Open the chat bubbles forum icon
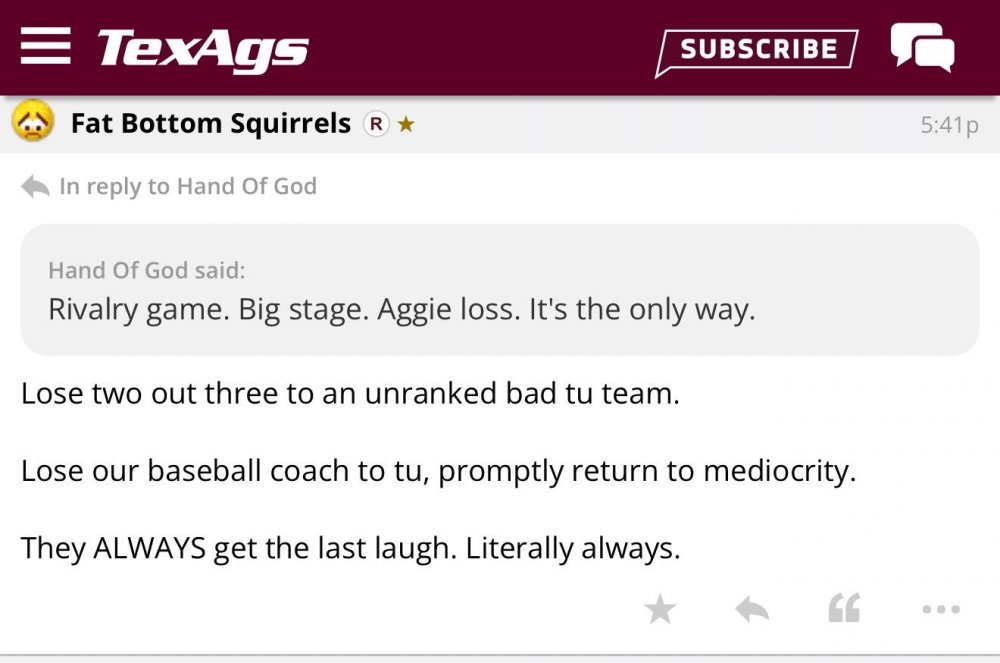1000x663 pixels. pyautogui.click(x=921, y=47)
